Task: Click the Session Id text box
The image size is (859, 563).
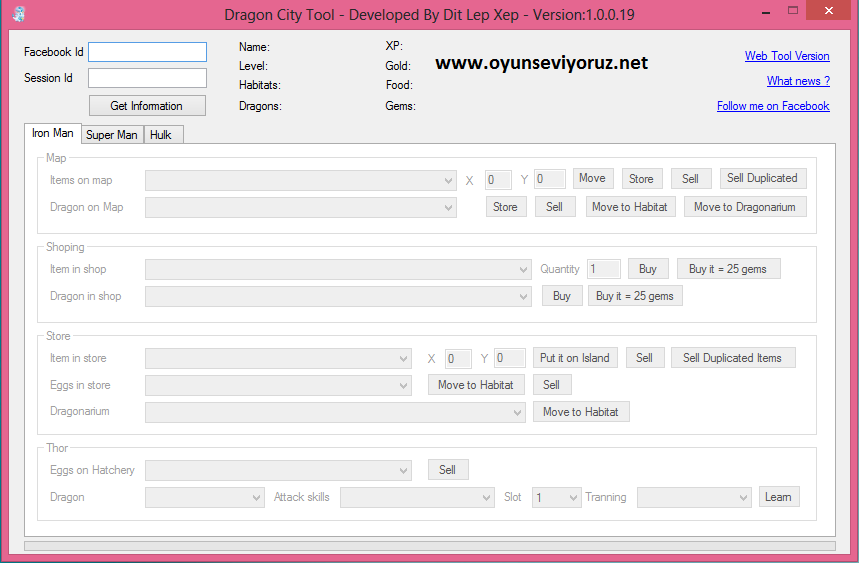Action: coord(147,78)
